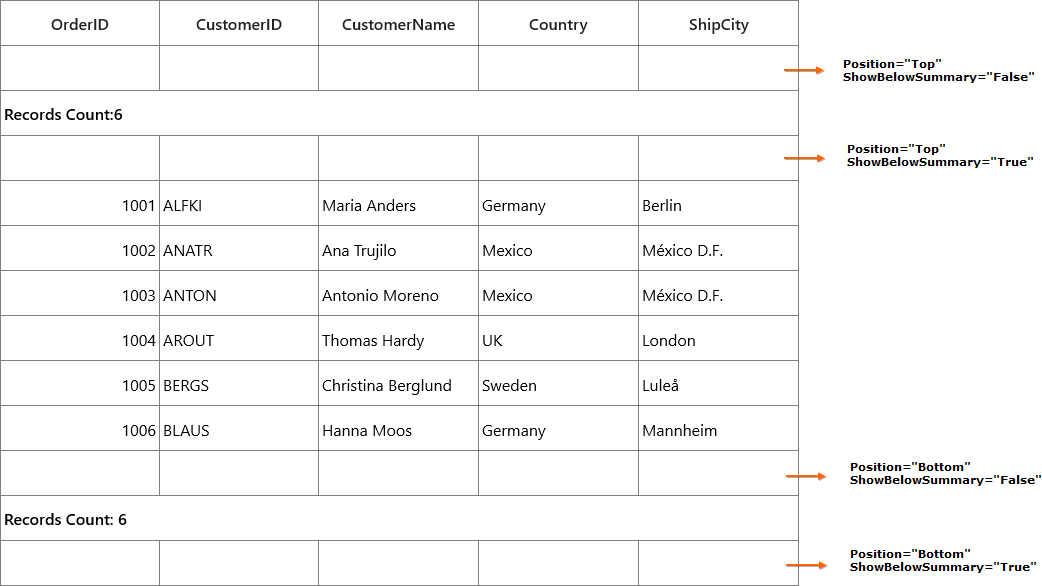1042x586 pixels.
Task: Select the ANTON customer ID cell
Action: point(239,293)
